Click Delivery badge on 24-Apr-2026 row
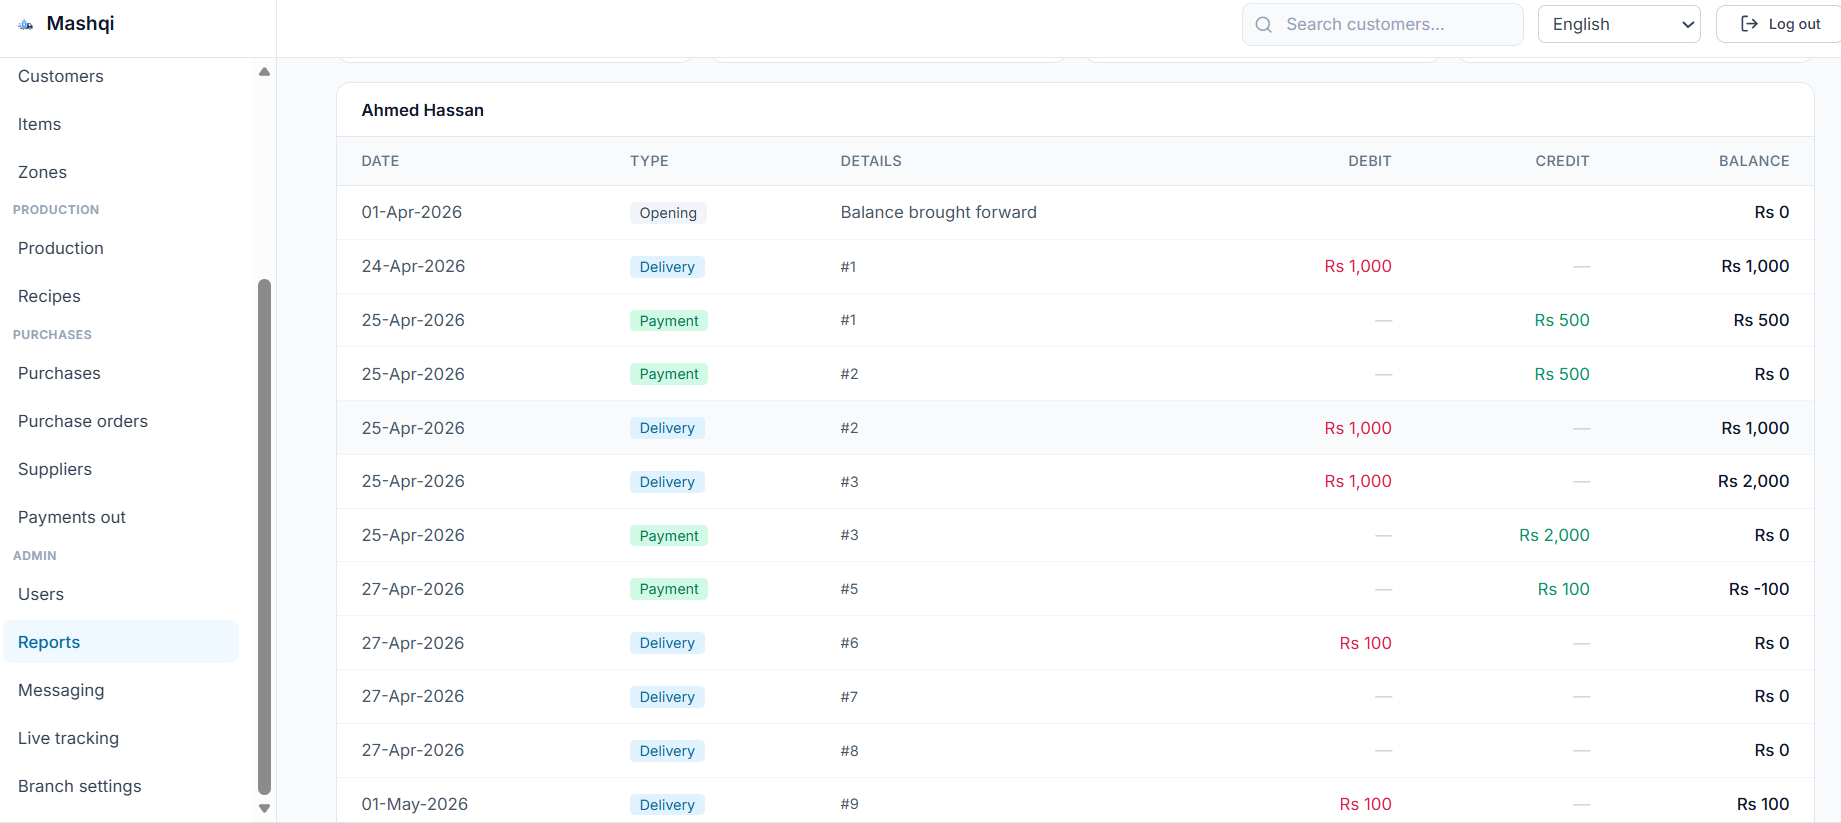 point(667,267)
